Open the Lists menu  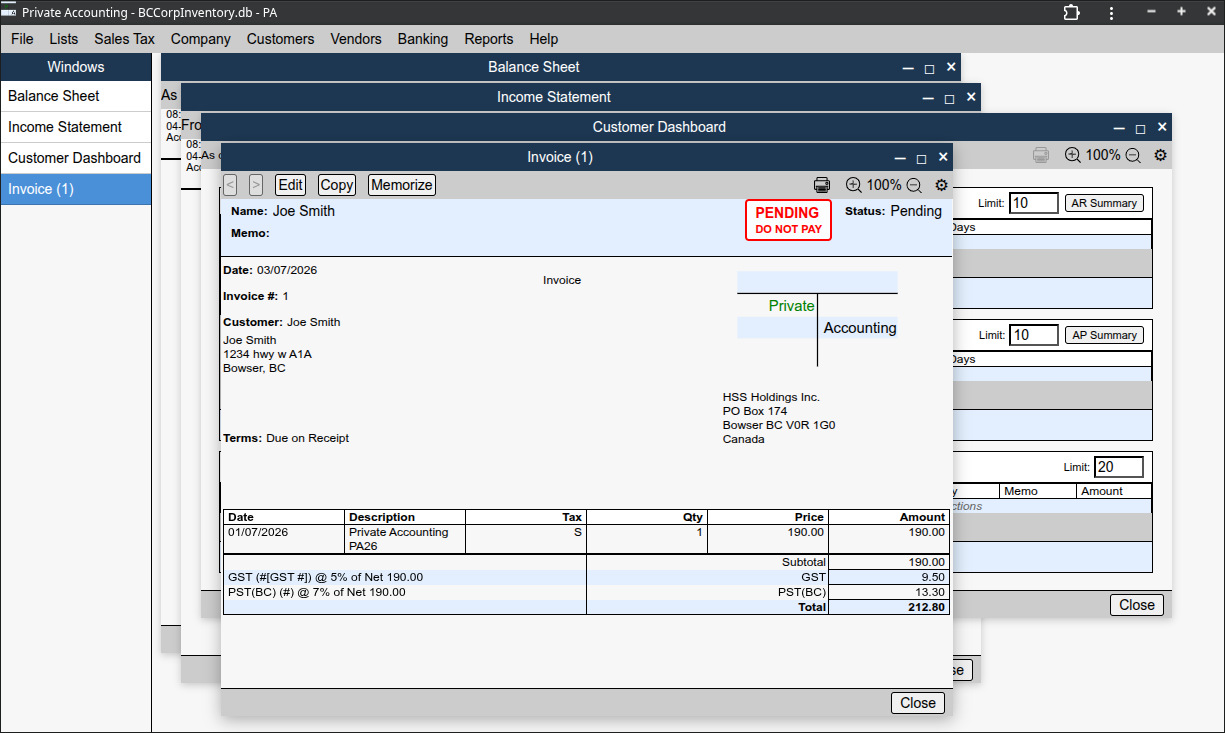63,39
